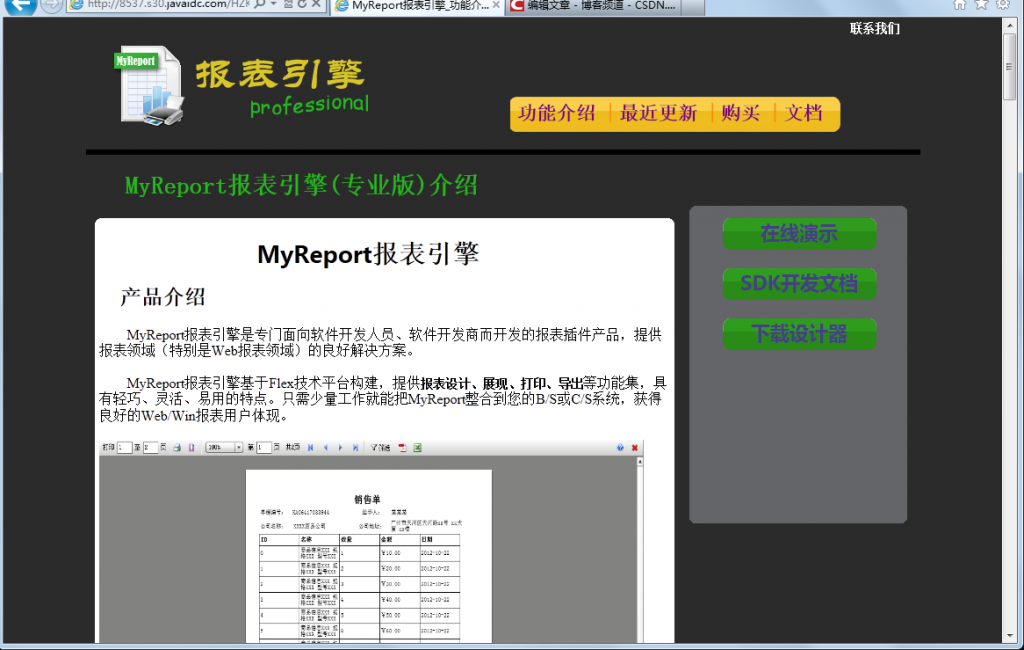Open the SDK开发文档 button

pyautogui.click(x=799, y=284)
